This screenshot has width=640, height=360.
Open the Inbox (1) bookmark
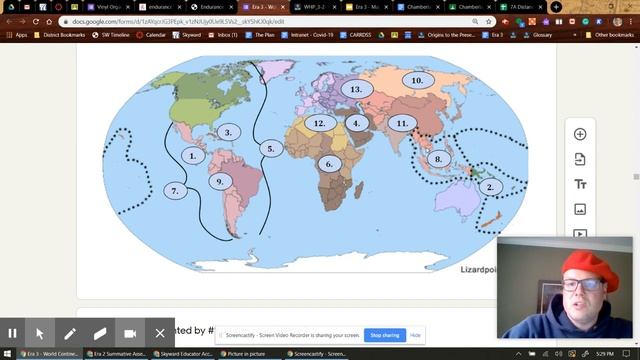[x=223, y=35]
